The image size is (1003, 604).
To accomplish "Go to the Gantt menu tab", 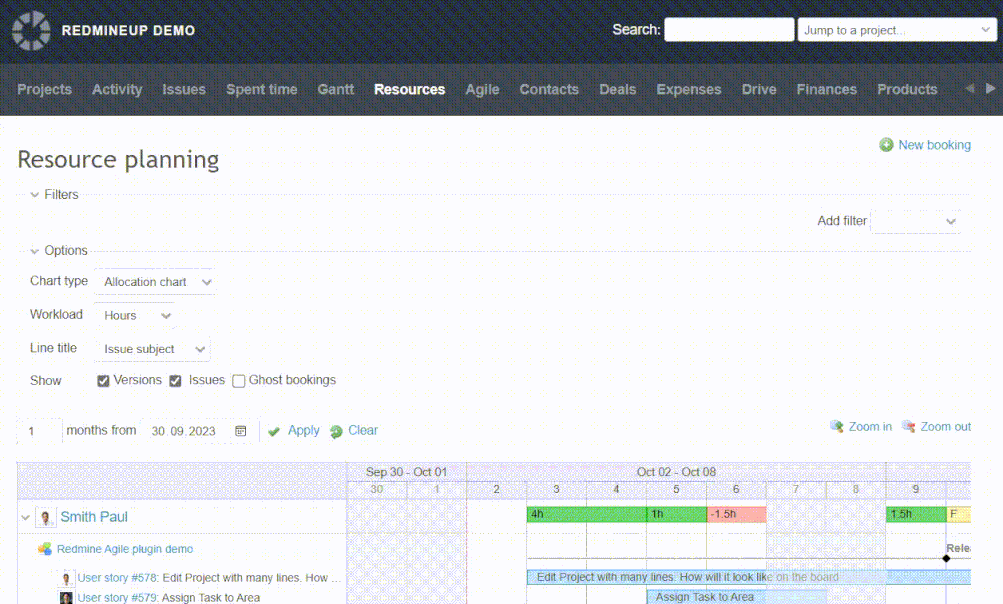I will (x=336, y=89).
